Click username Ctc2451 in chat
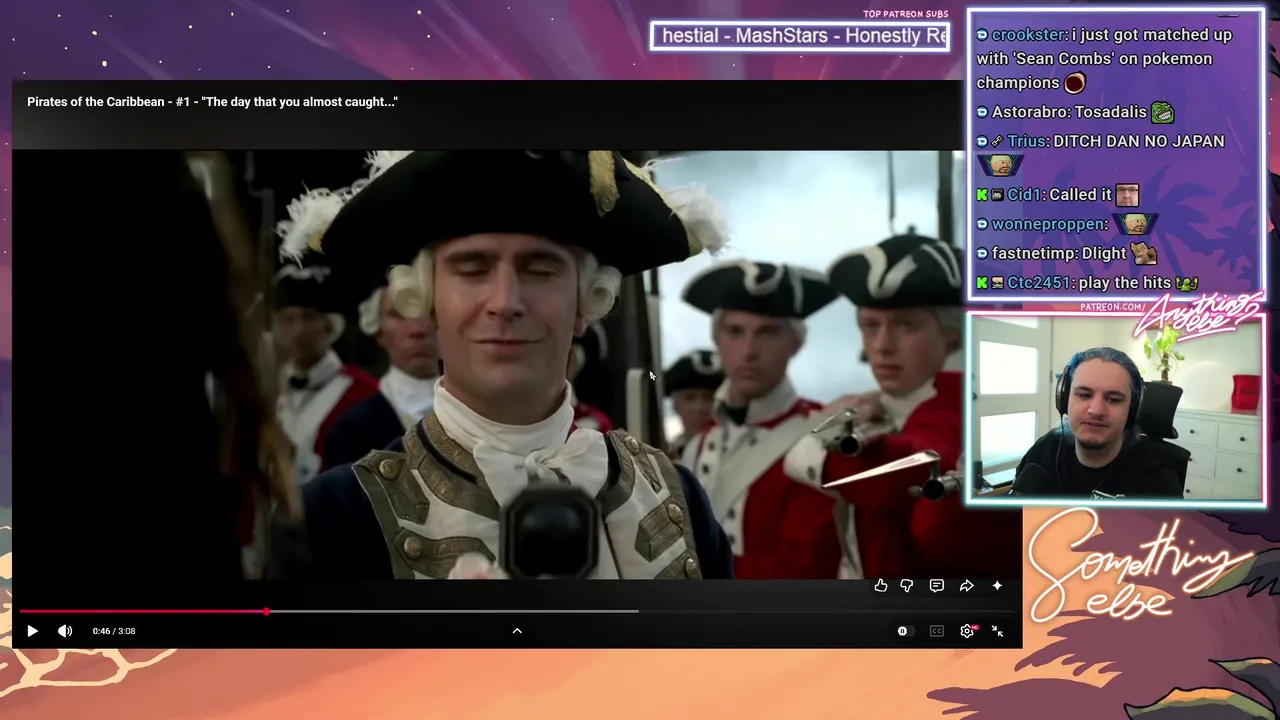The width and height of the screenshot is (1280, 720). click(1038, 283)
